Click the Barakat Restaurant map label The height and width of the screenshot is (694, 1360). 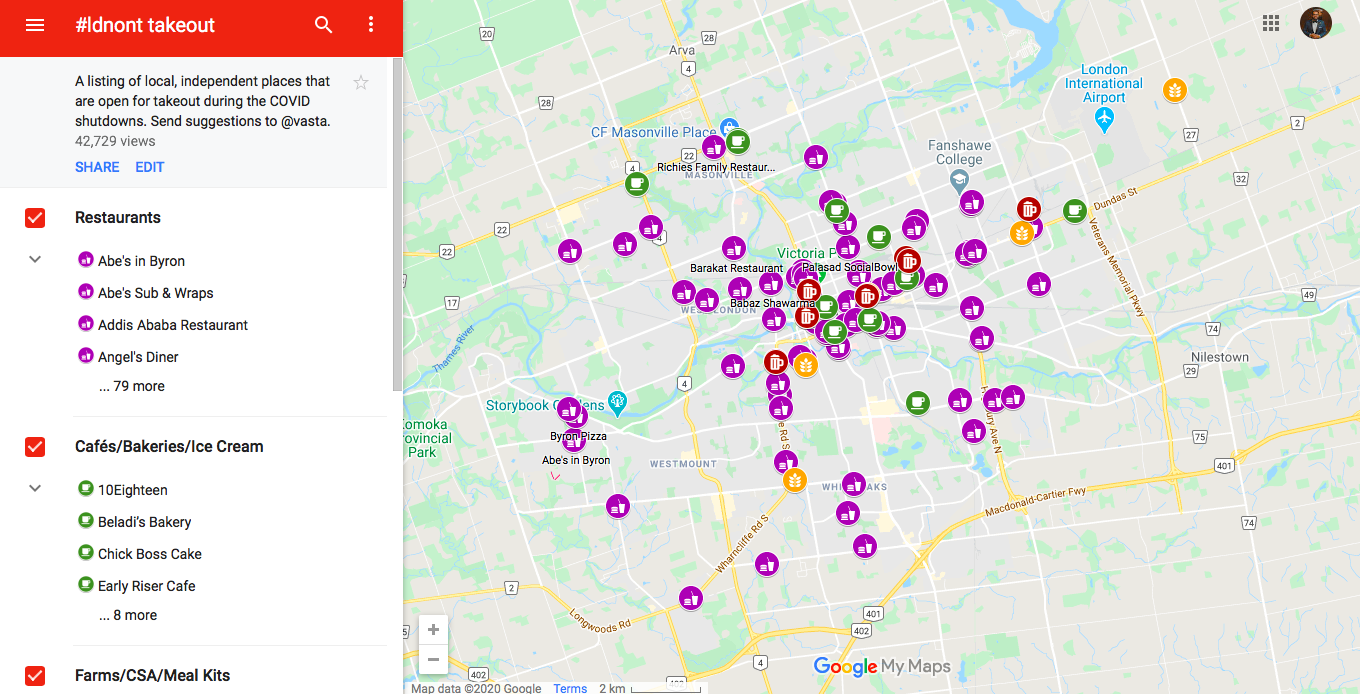[737, 268]
